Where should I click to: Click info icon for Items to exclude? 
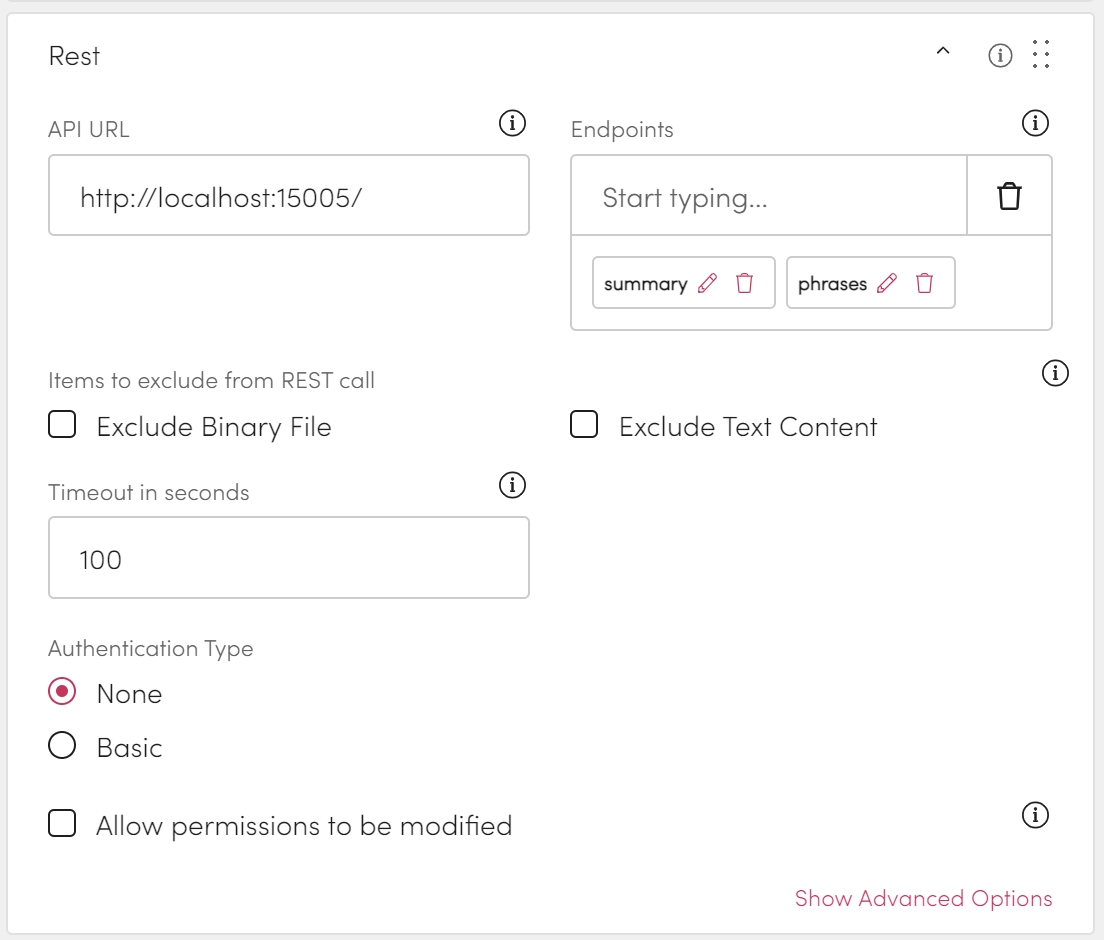click(x=1055, y=374)
